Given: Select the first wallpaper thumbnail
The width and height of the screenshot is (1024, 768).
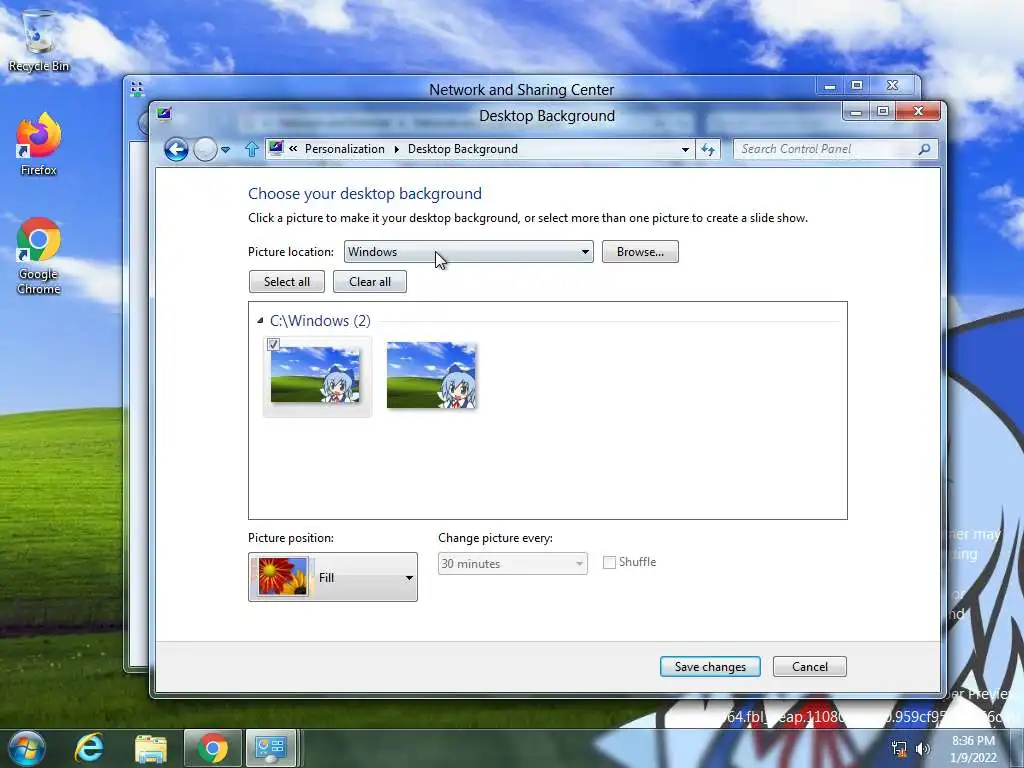Looking at the screenshot, I should [x=315, y=376].
